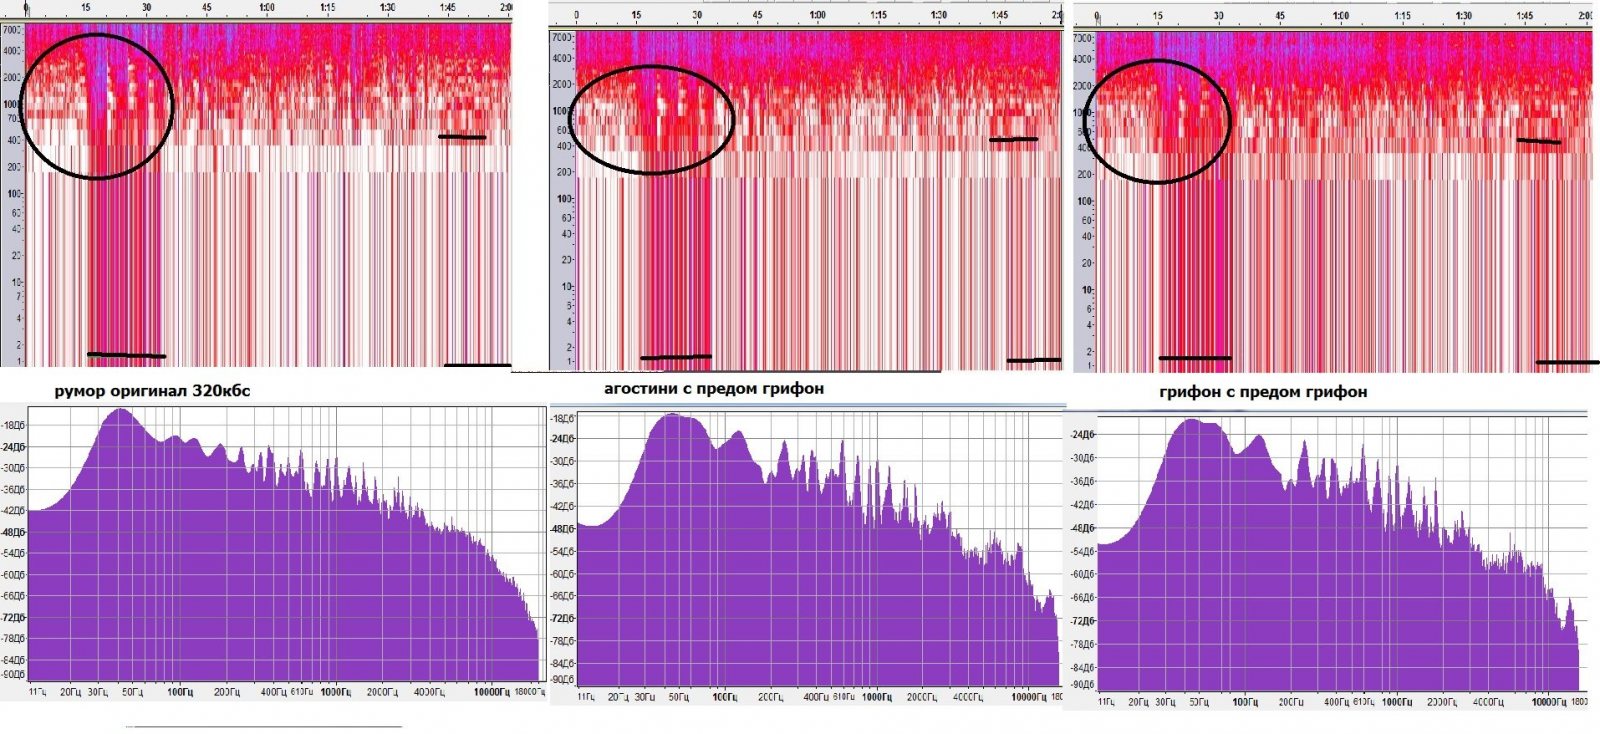Click the 4000 frequency label on the left spectrogram

[12, 51]
